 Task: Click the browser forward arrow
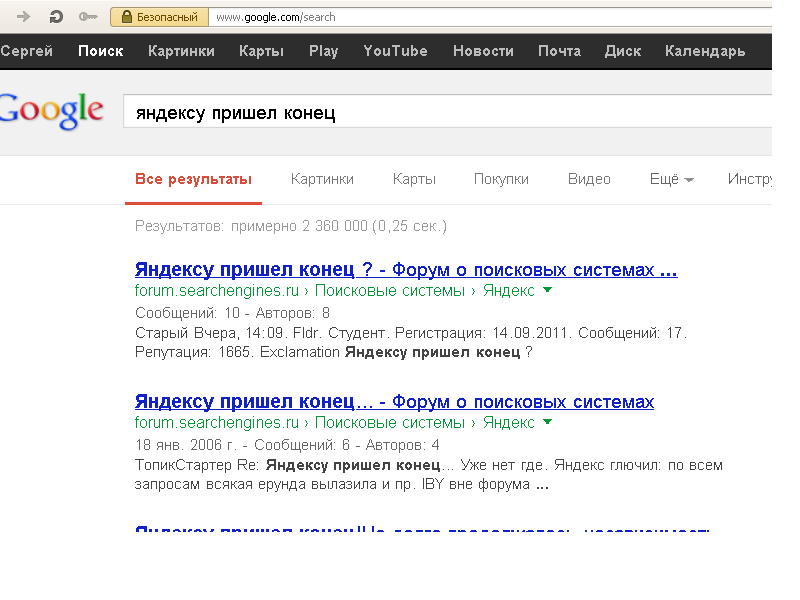23,17
